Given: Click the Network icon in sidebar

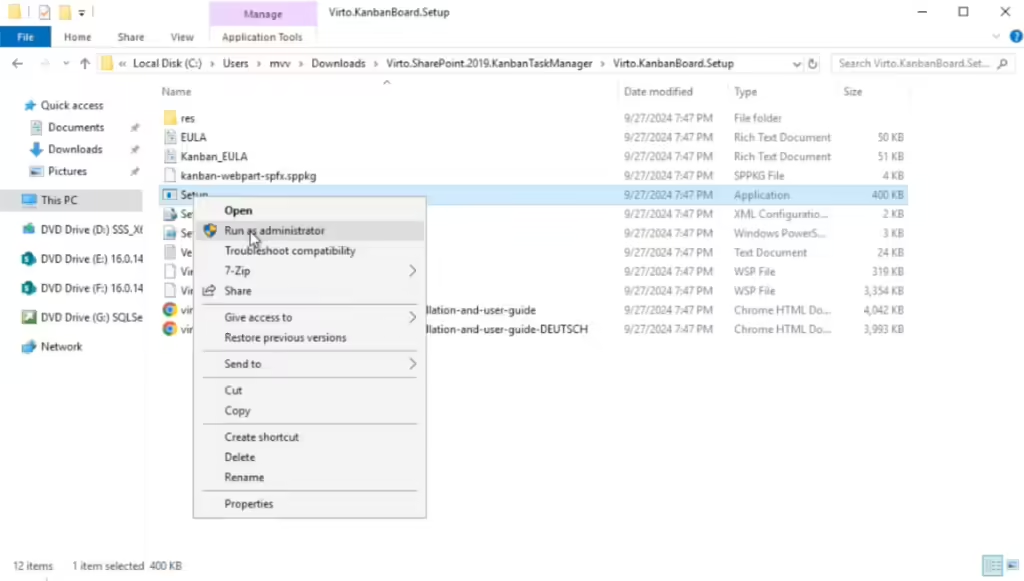Looking at the screenshot, I should (x=28, y=347).
